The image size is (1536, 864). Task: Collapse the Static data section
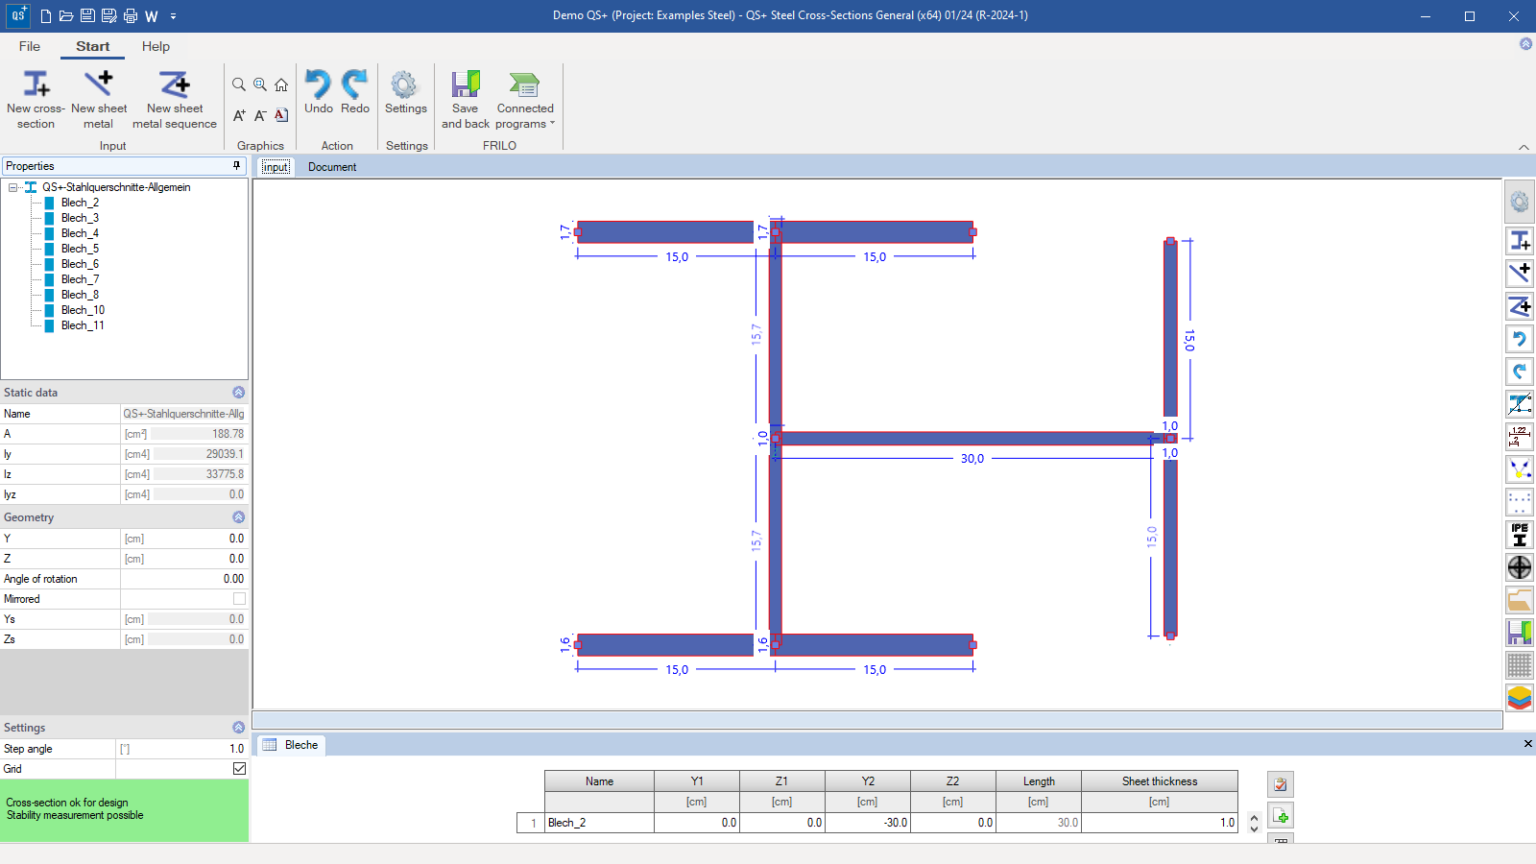tap(237, 392)
